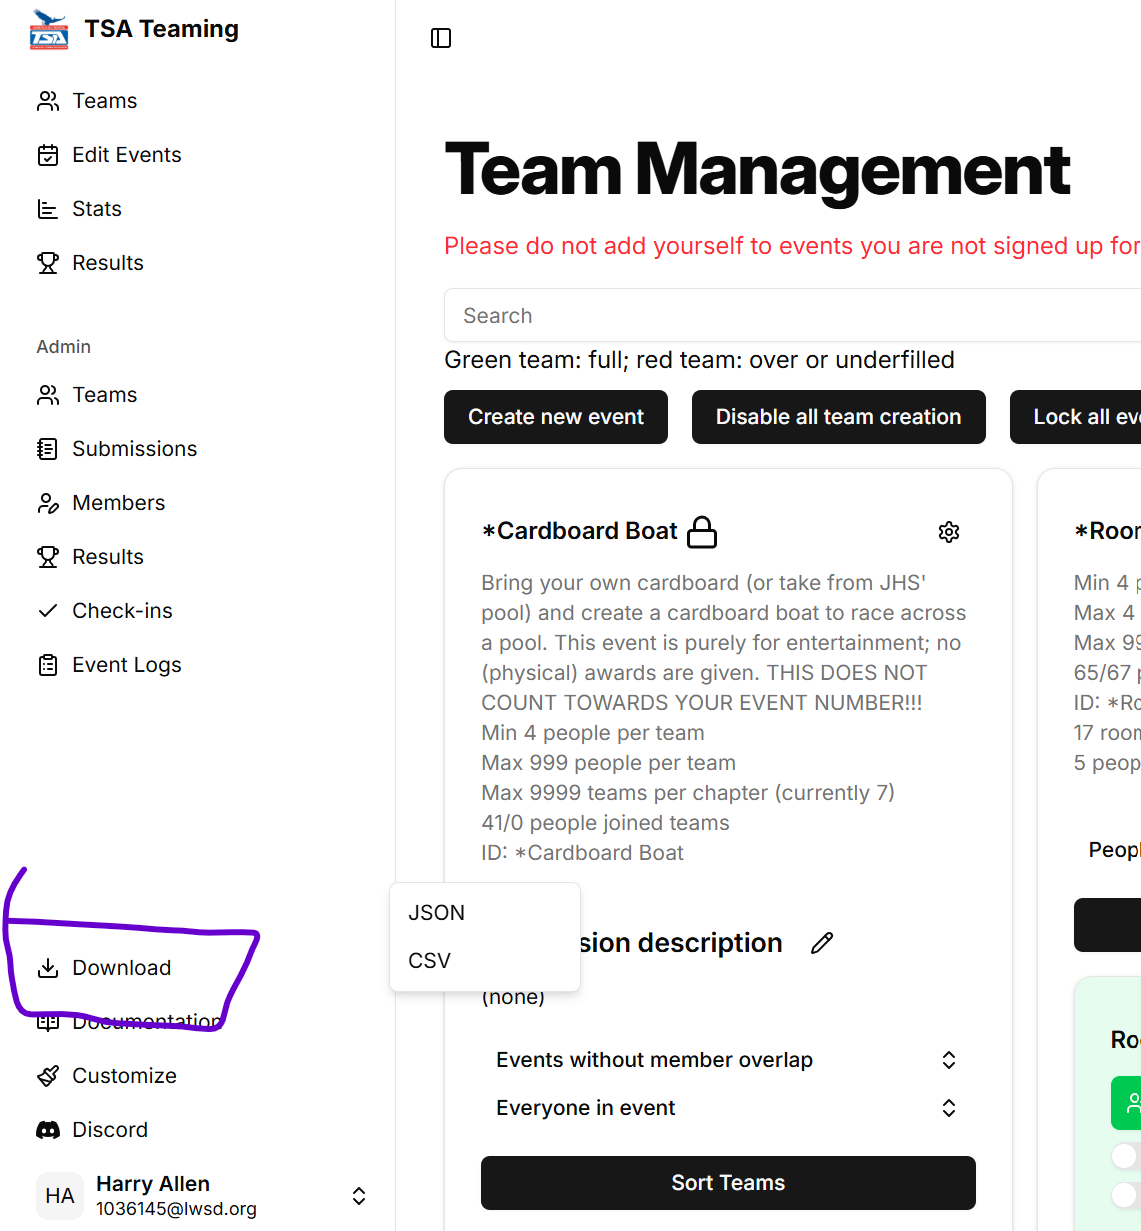Open the Everyone in event dropdown
1141x1231 pixels.
pos(727,1108)
